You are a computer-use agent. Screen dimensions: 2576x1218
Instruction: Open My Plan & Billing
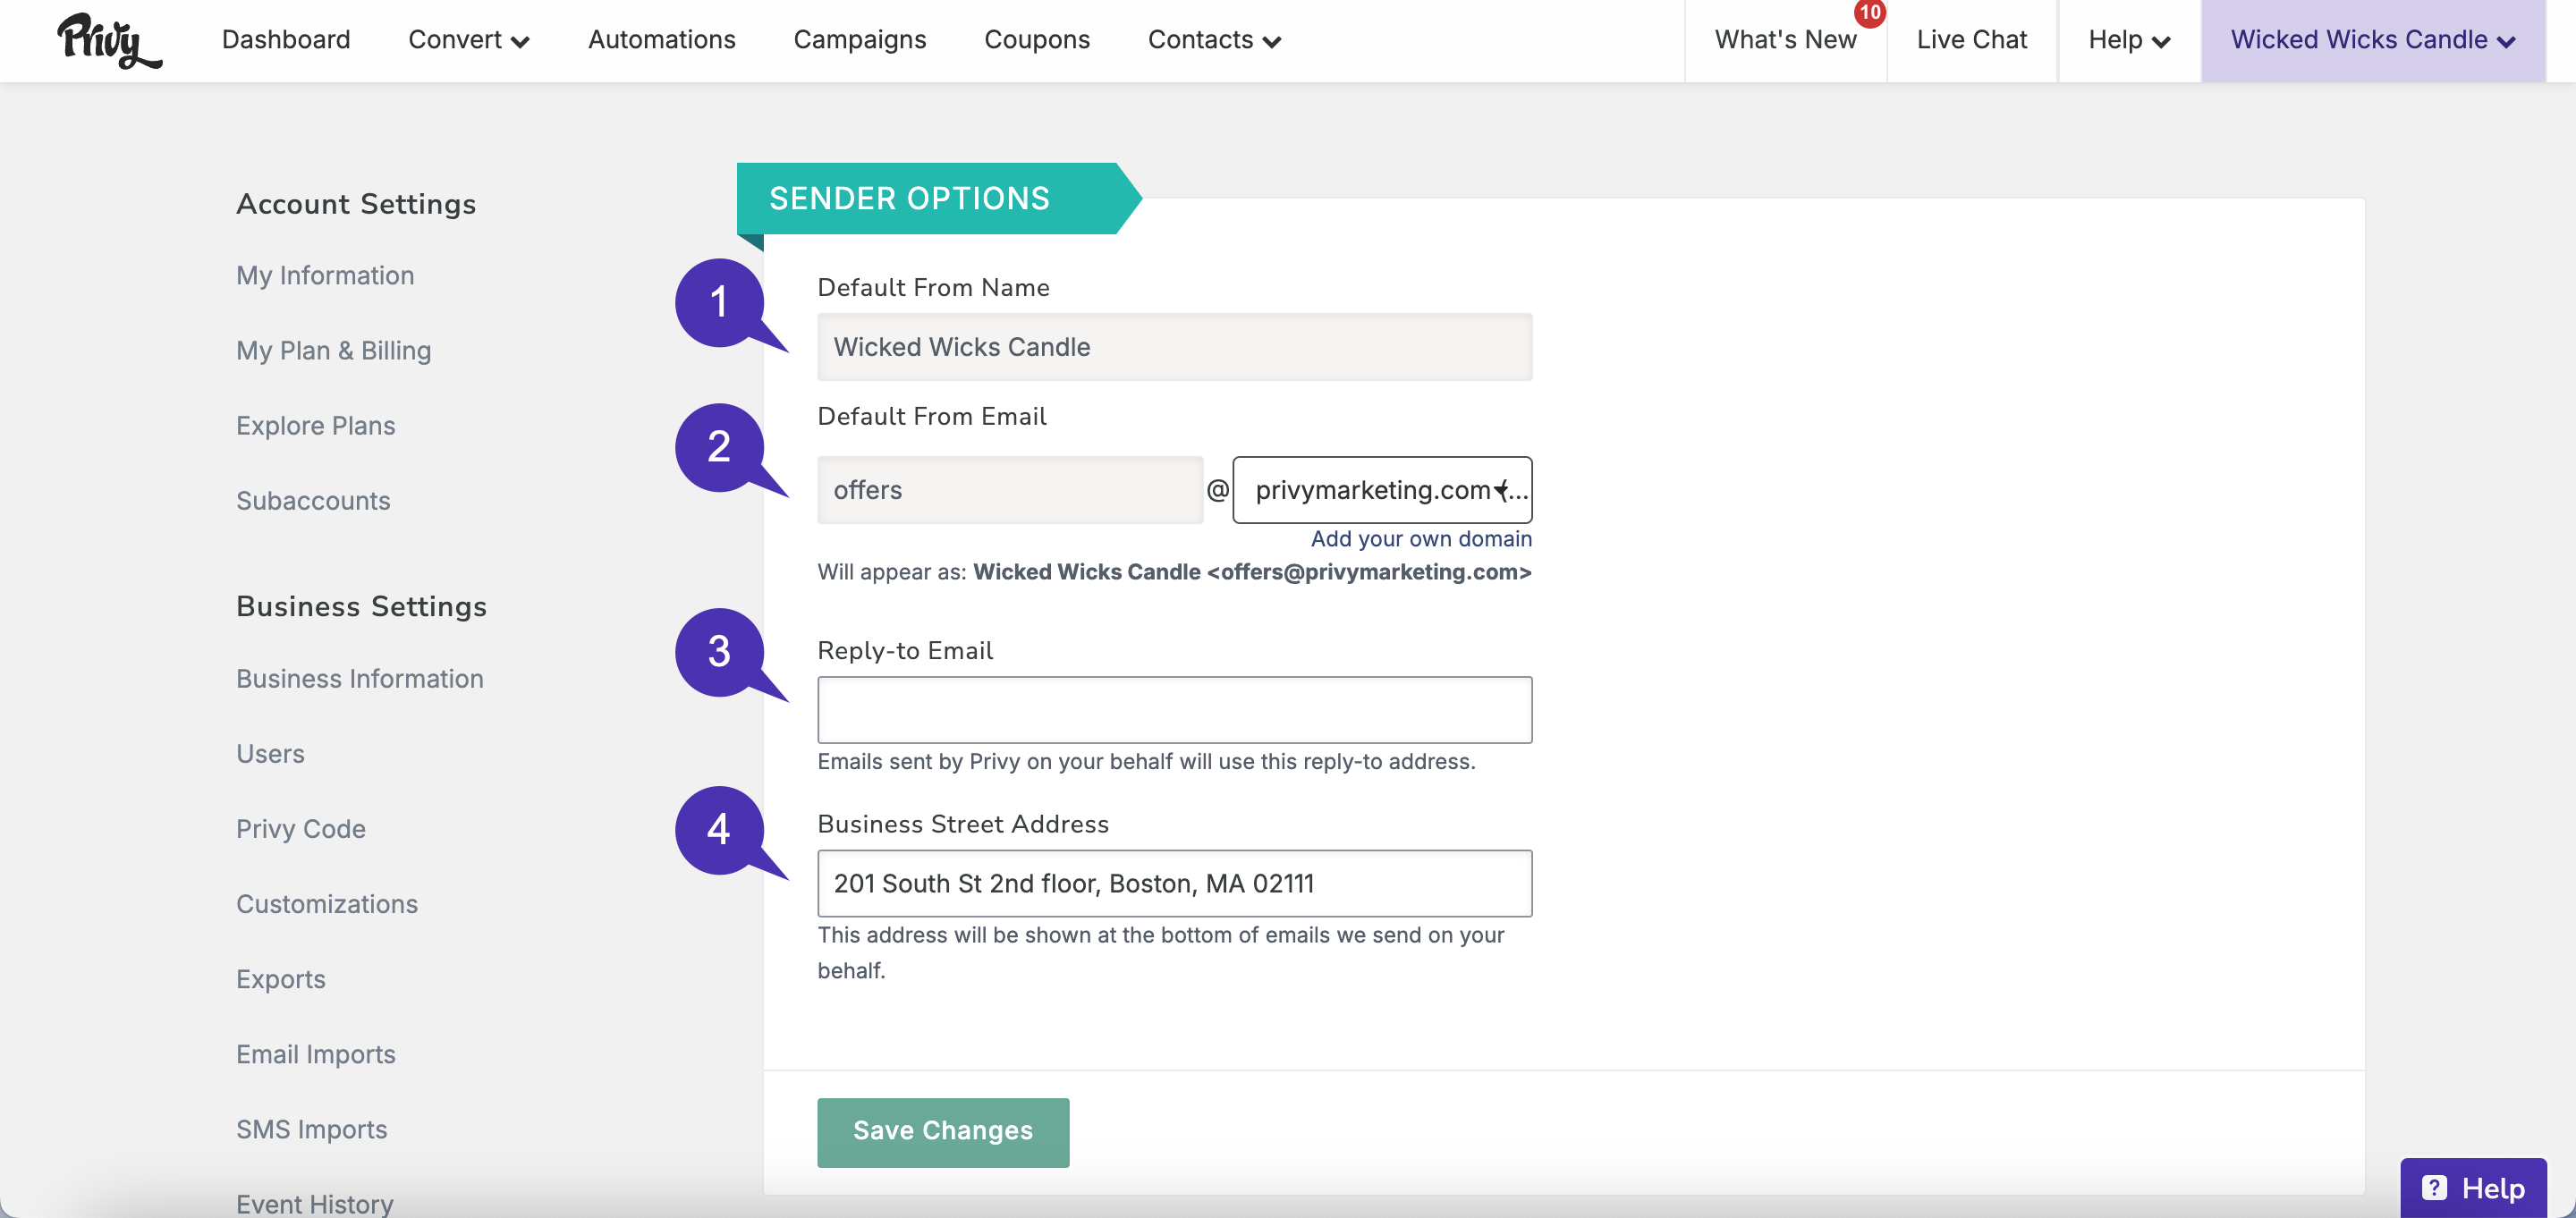(x=333, y=350)
